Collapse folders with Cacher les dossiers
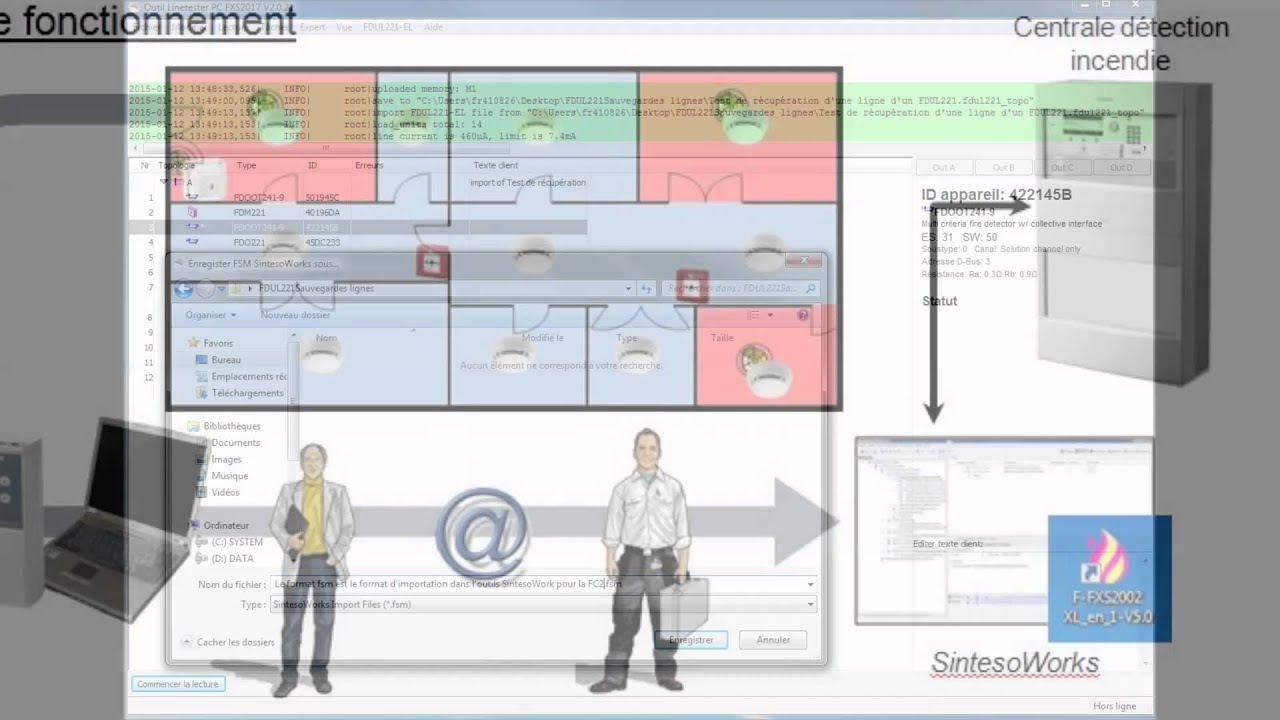 tap(228, 642)
